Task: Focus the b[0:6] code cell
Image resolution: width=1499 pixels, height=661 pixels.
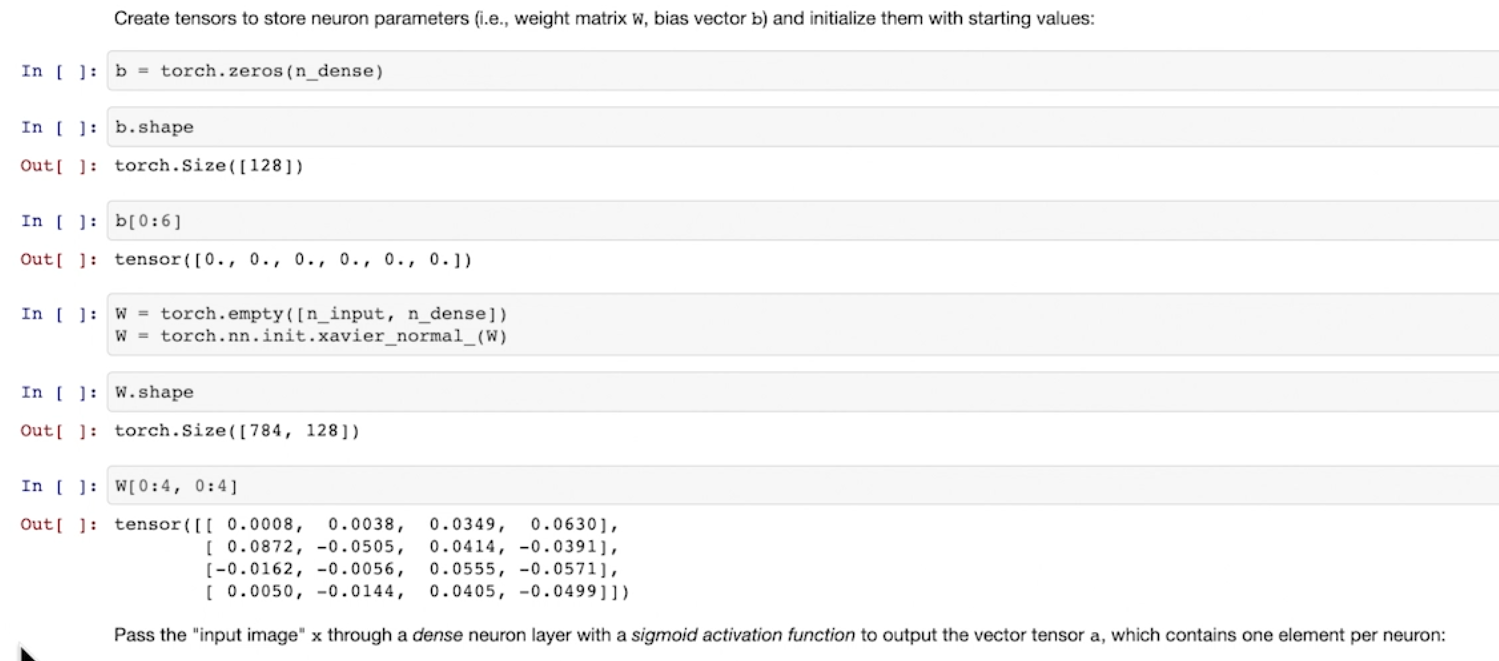Action: (x=800, y=221)
